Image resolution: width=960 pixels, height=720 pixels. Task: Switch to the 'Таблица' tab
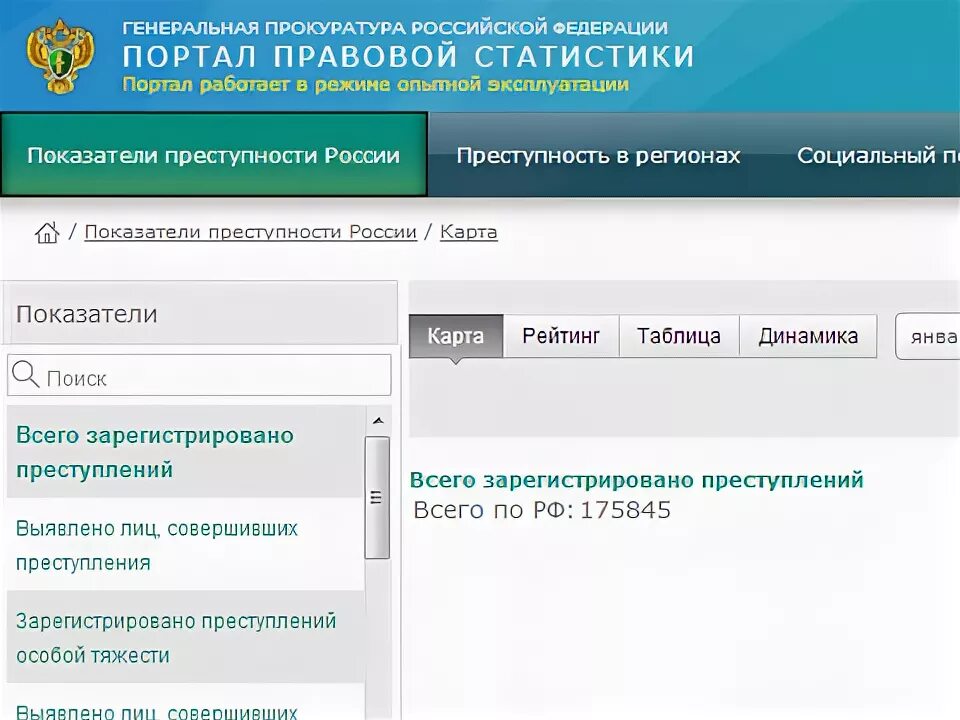coord(679,336)
